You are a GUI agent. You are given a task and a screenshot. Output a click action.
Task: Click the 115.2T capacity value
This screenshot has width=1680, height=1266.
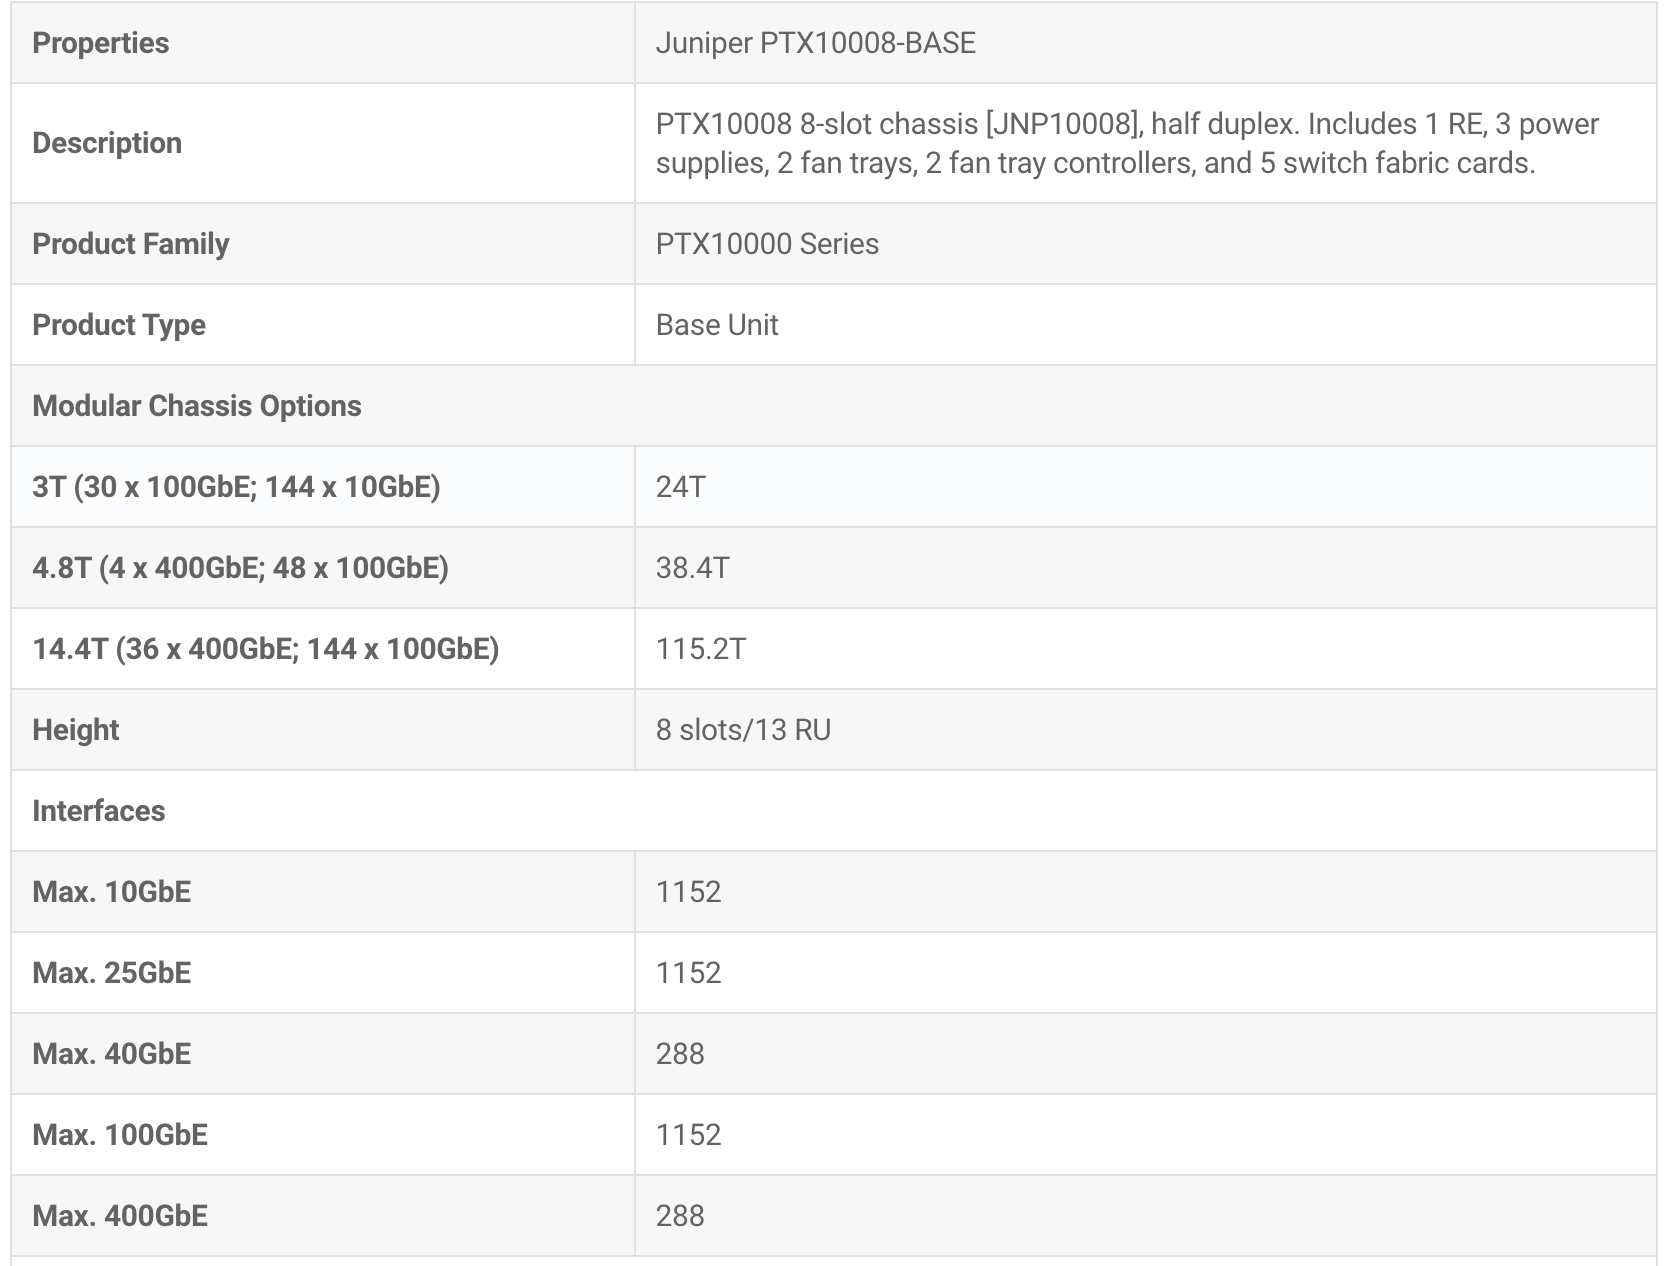tap(700, 649)
